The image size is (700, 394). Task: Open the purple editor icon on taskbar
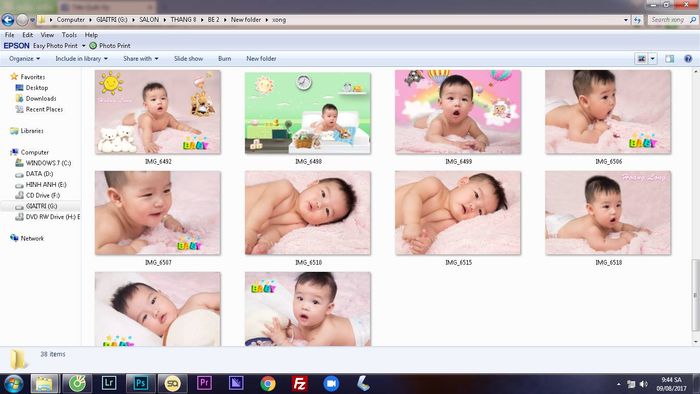click(x=236, y=383)
